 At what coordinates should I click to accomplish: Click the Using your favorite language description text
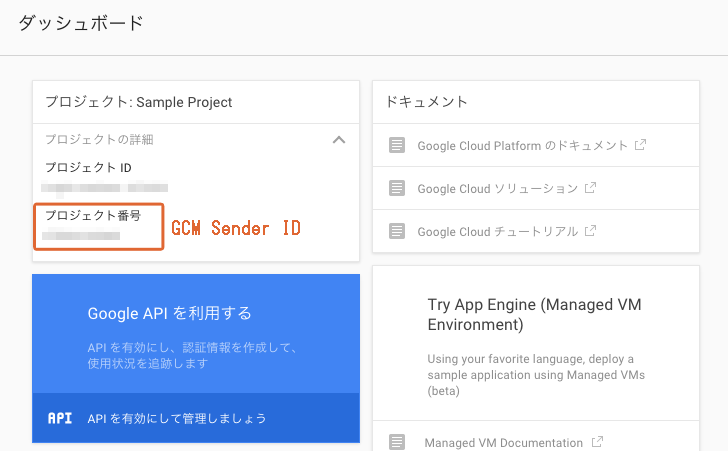point(536,375)
